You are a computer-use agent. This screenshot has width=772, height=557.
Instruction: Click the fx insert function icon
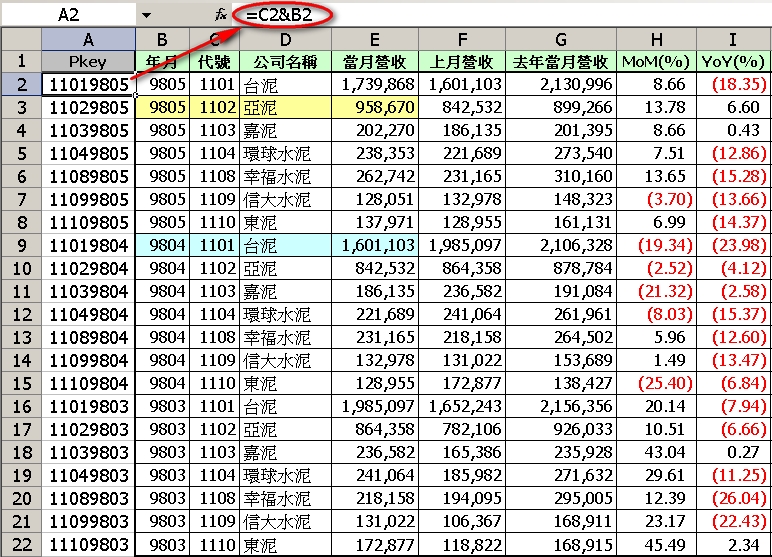pos(221,15)
